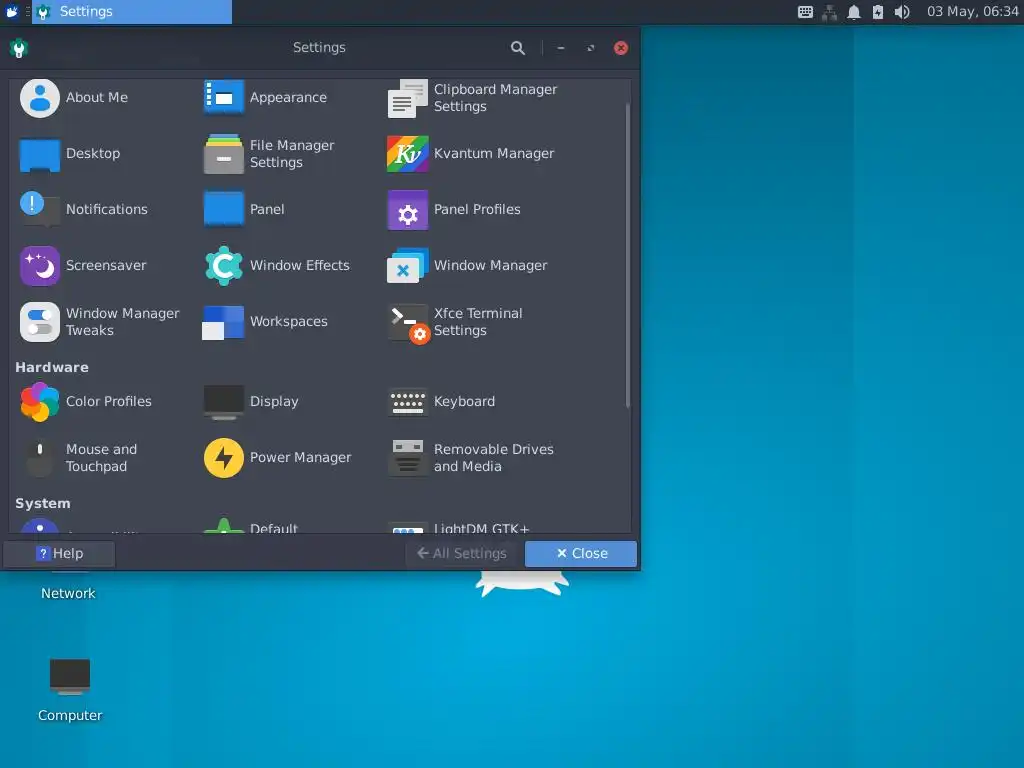
Task: Click the volume speaker icon in tray
Action: [902, 12]
